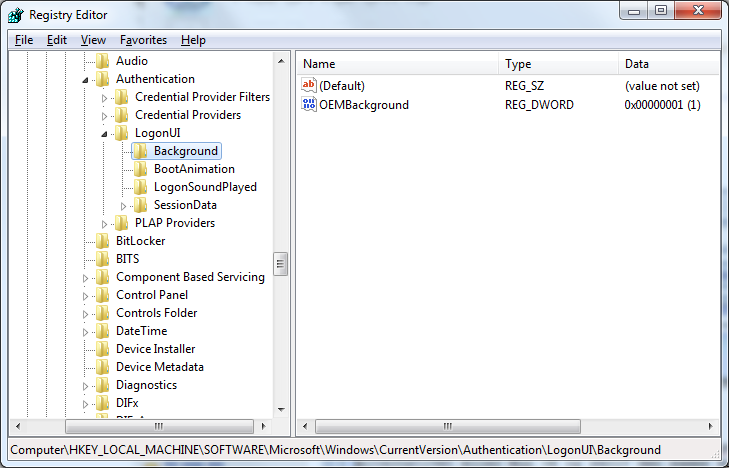This screenshot has width=729, height=468.
Task: Click the tree pane scroll up arrow
Action: point(281,61)
